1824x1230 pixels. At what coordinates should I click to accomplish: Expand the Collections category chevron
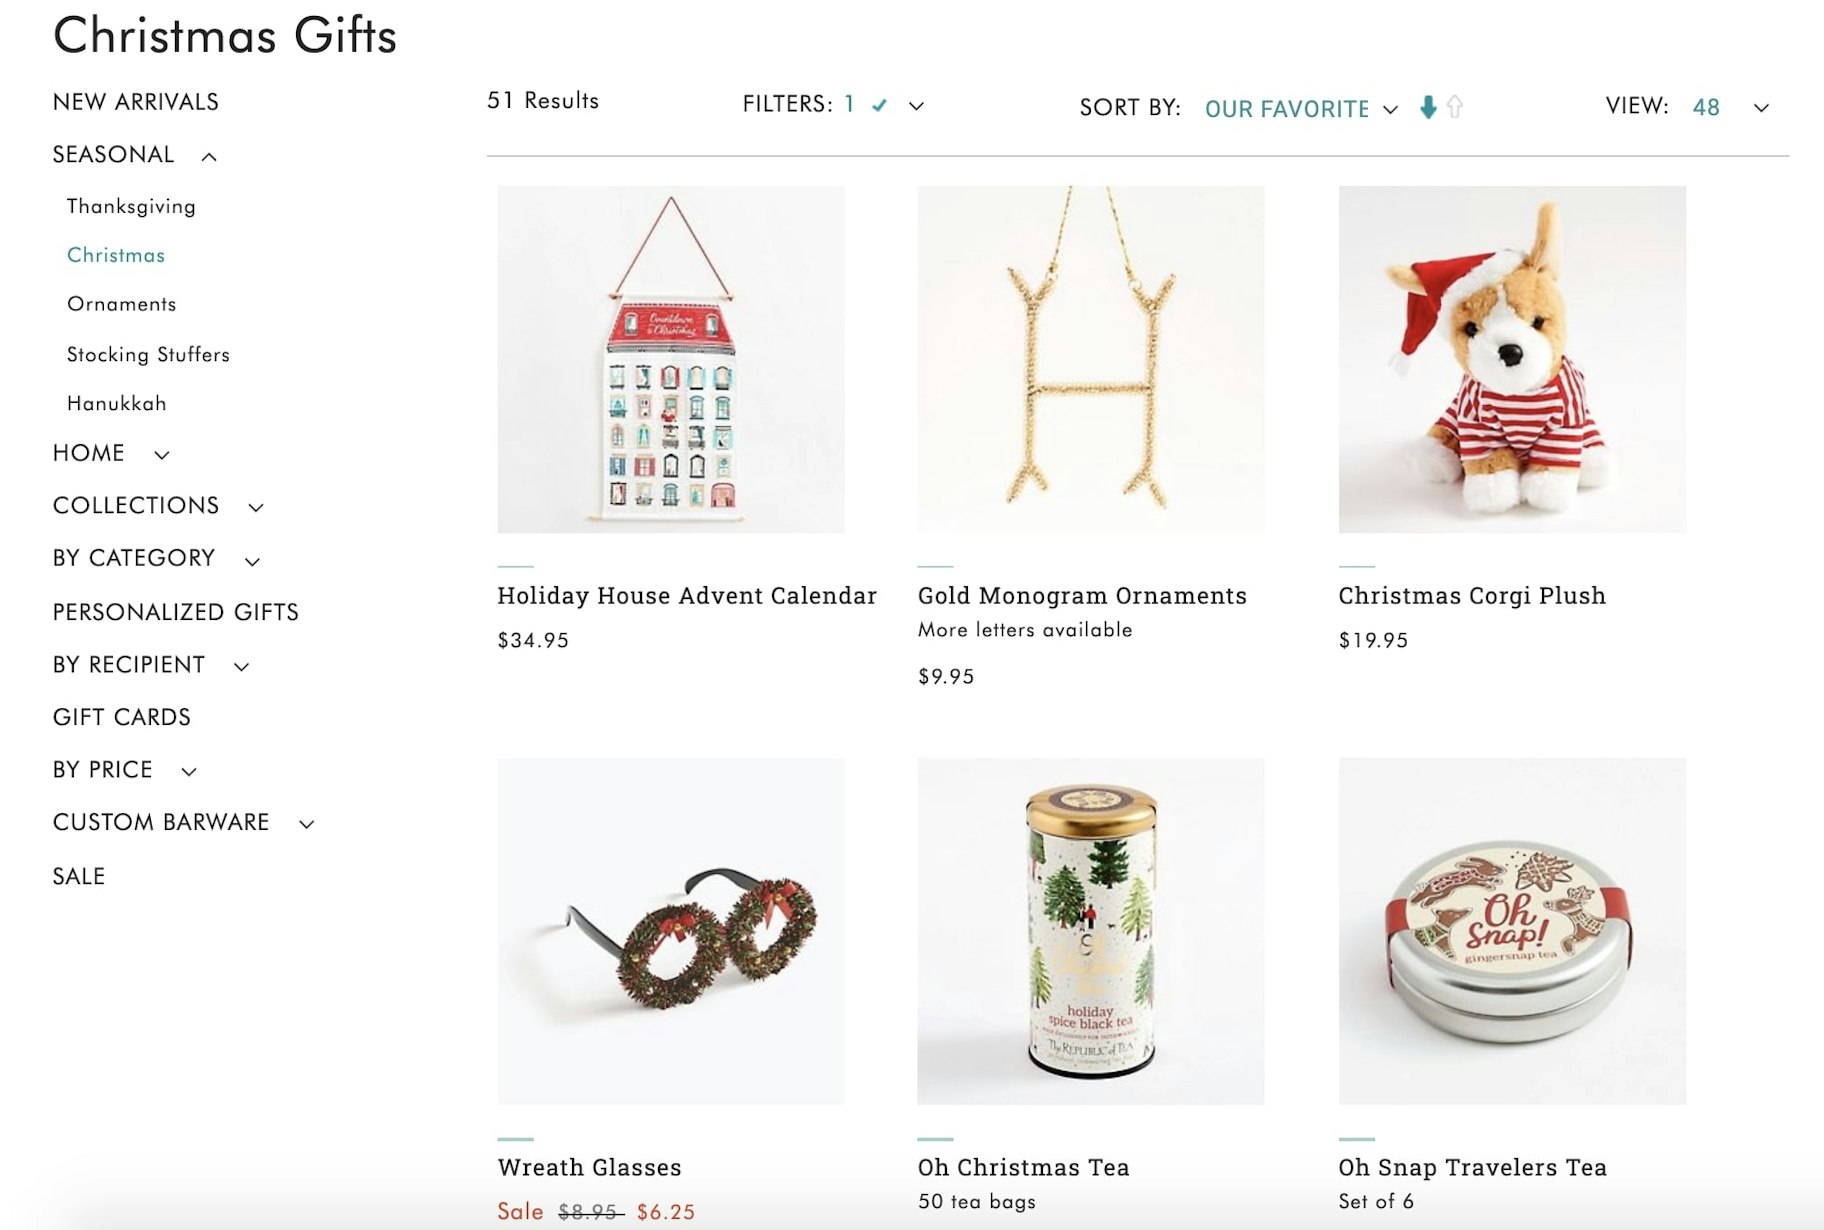(256, 507)
